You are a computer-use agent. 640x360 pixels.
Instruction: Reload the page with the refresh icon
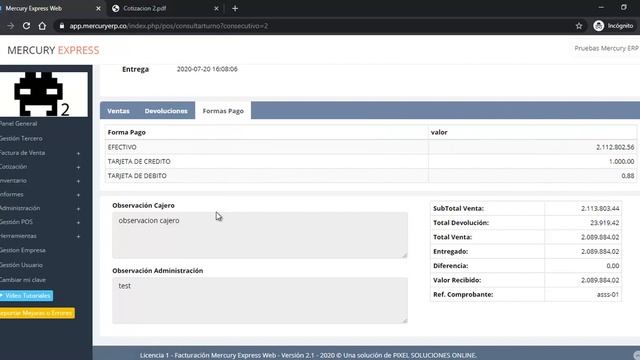point(27,26)
